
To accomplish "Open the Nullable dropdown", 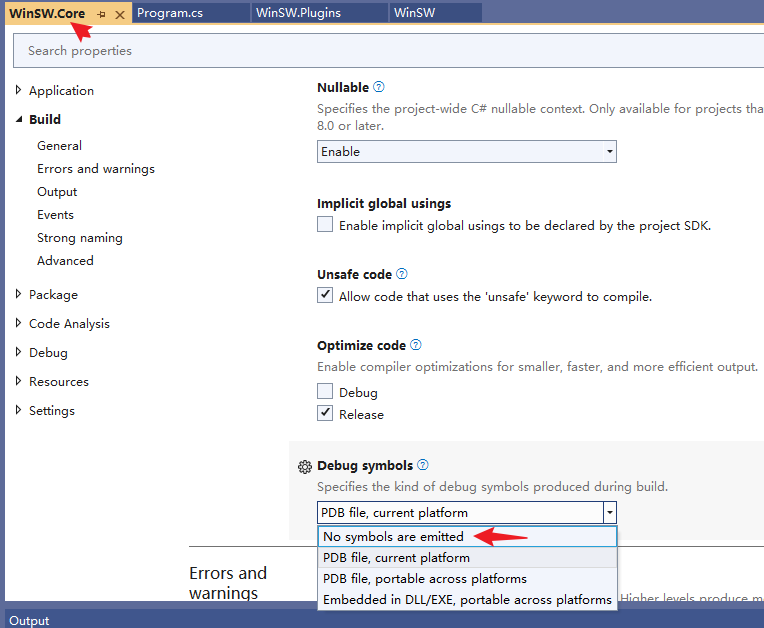I will [467, 152].
